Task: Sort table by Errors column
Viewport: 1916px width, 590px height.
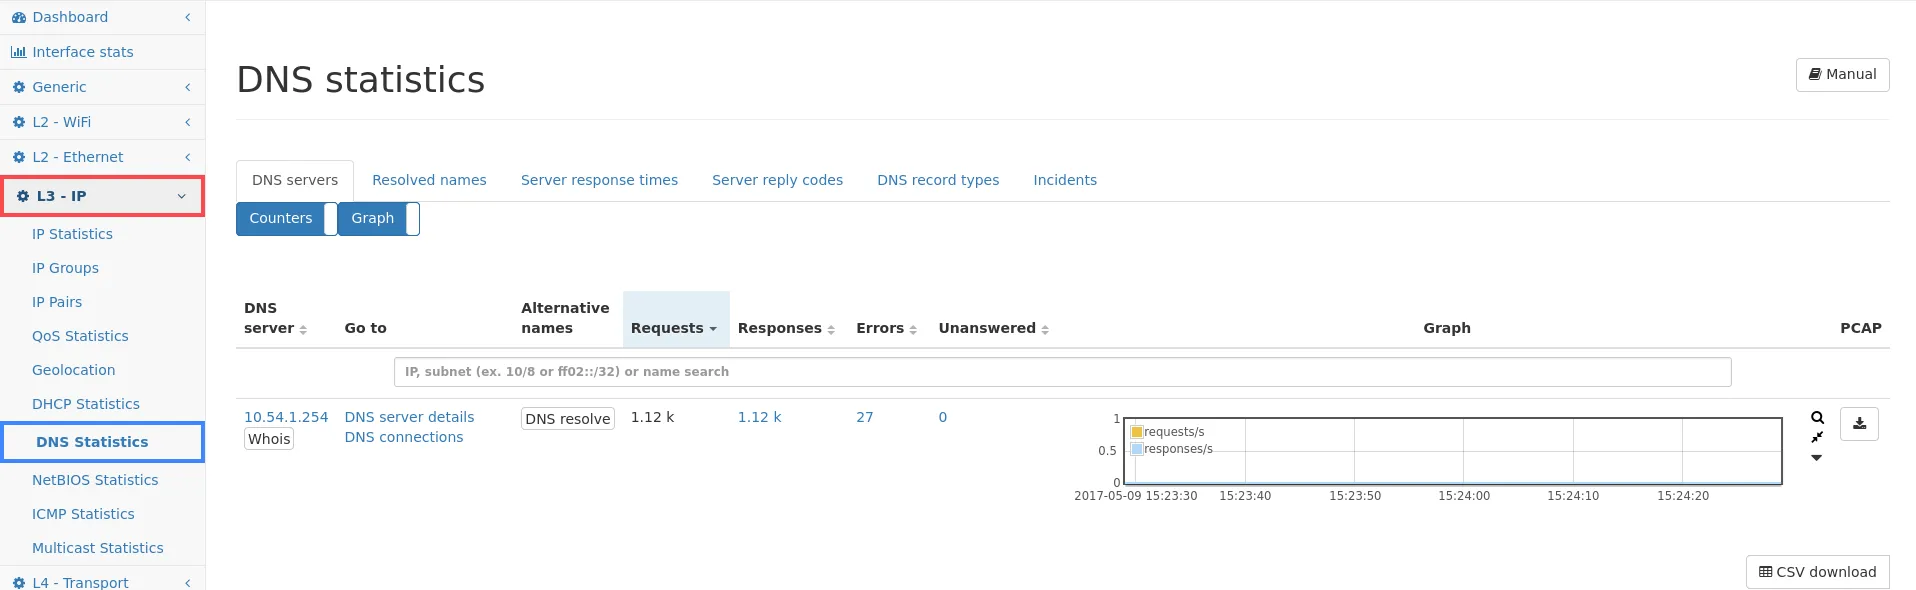Action: (886, 328)
